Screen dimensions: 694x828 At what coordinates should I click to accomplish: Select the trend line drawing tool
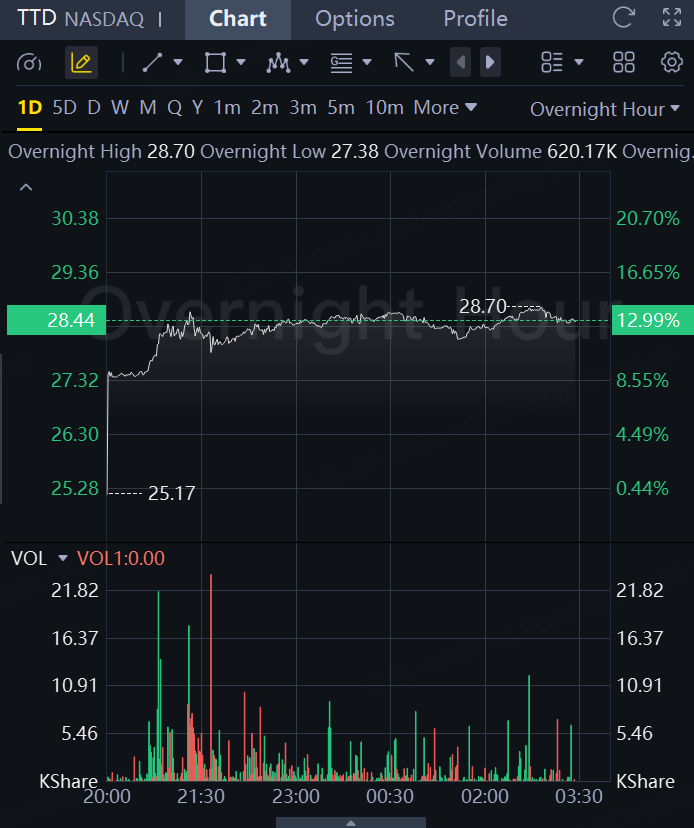(152, 63)
